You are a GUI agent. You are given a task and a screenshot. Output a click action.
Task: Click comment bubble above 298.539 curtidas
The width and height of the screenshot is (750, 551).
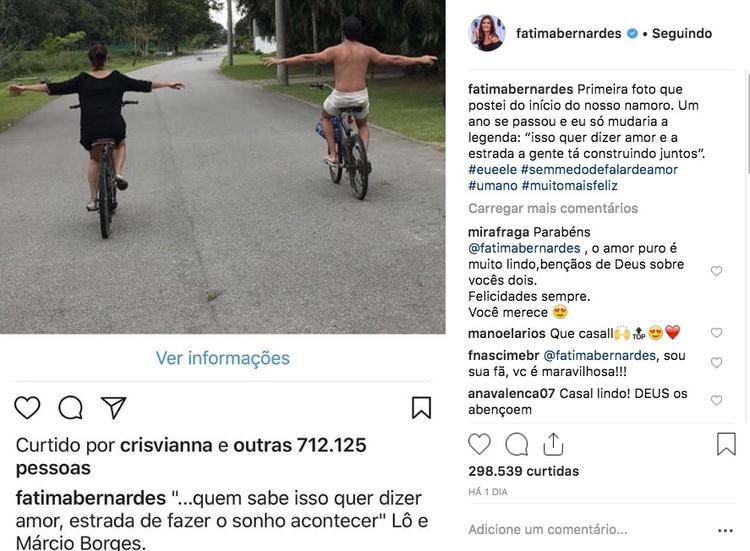click(x=517, y=444)
